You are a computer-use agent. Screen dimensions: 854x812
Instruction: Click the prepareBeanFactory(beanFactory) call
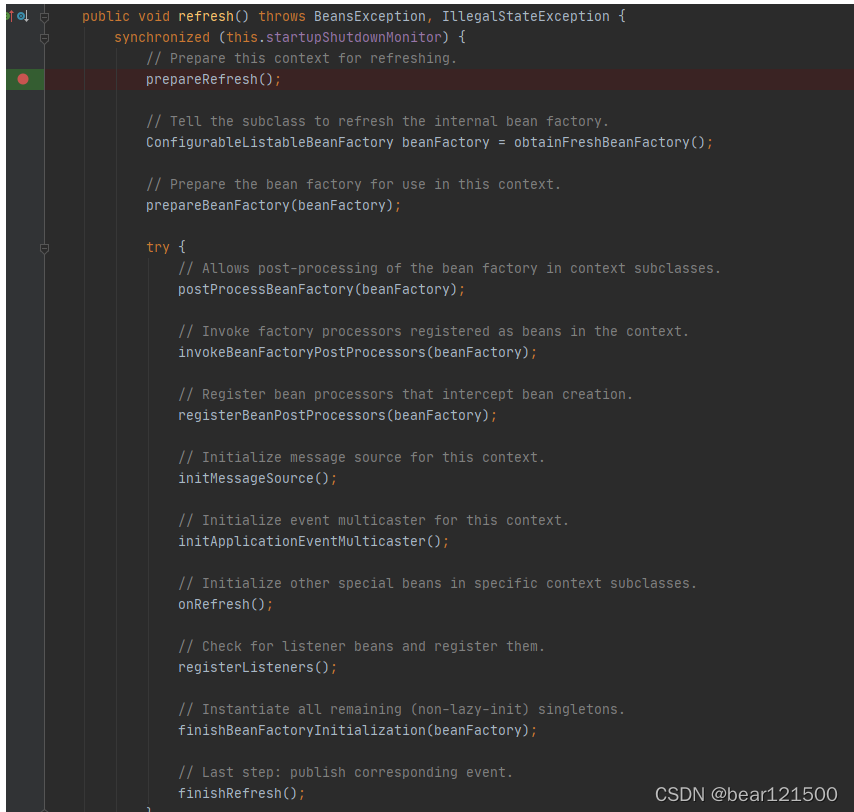(270, 205)
